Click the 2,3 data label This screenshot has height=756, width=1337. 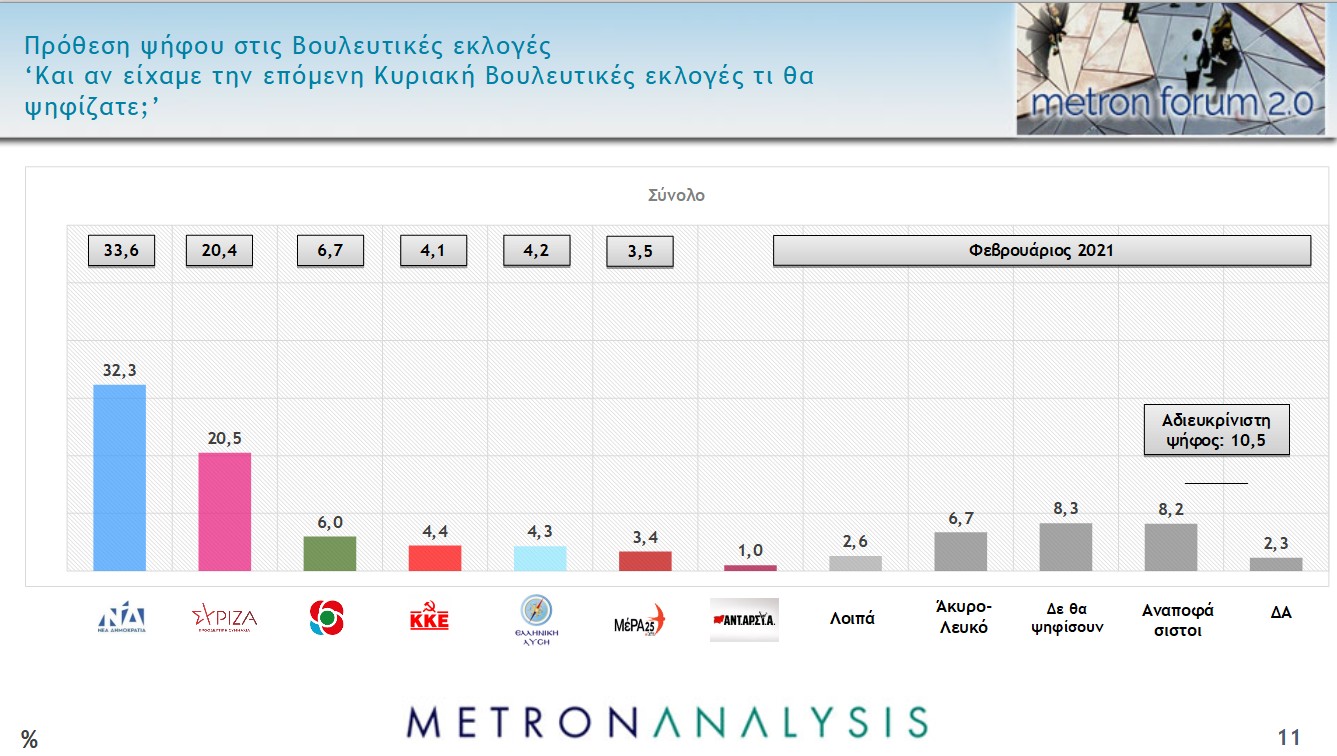click(x=1276, y=542)
